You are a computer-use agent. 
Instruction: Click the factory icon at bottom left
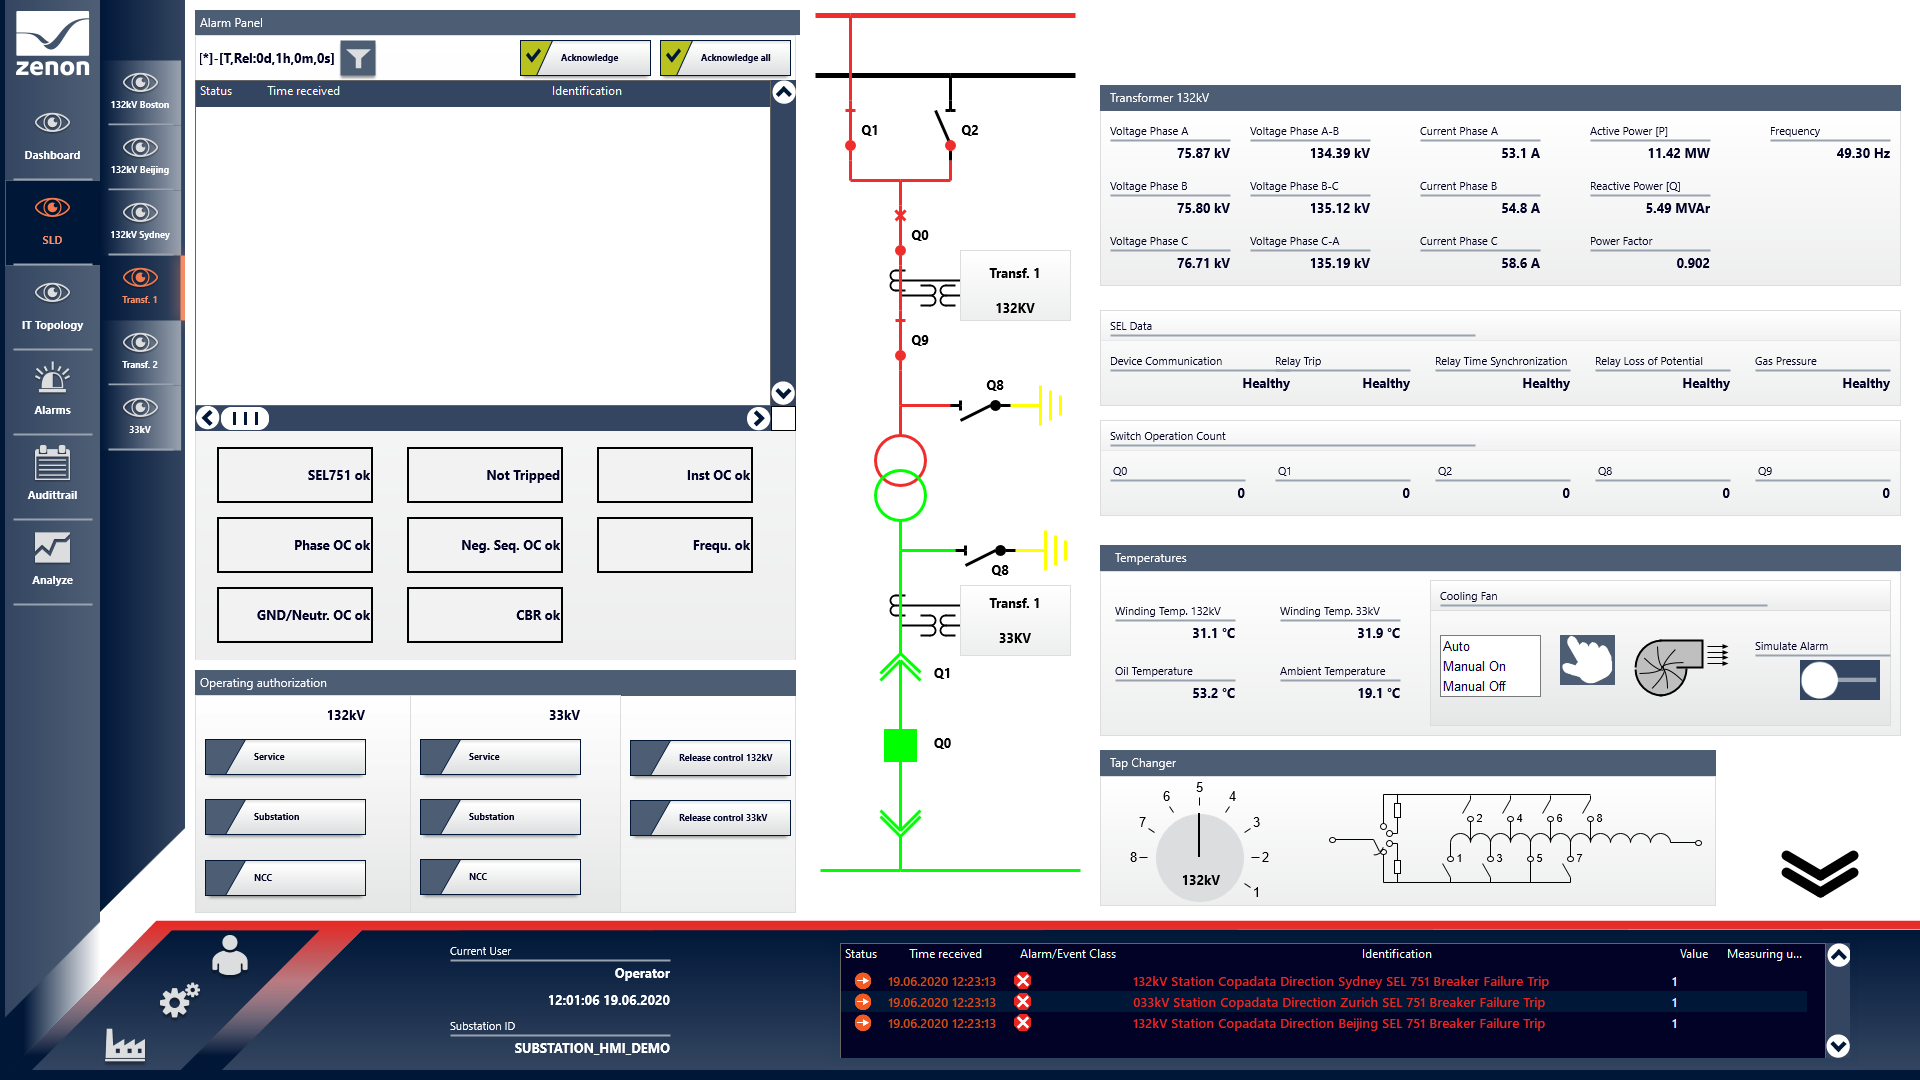point(125,1045)
